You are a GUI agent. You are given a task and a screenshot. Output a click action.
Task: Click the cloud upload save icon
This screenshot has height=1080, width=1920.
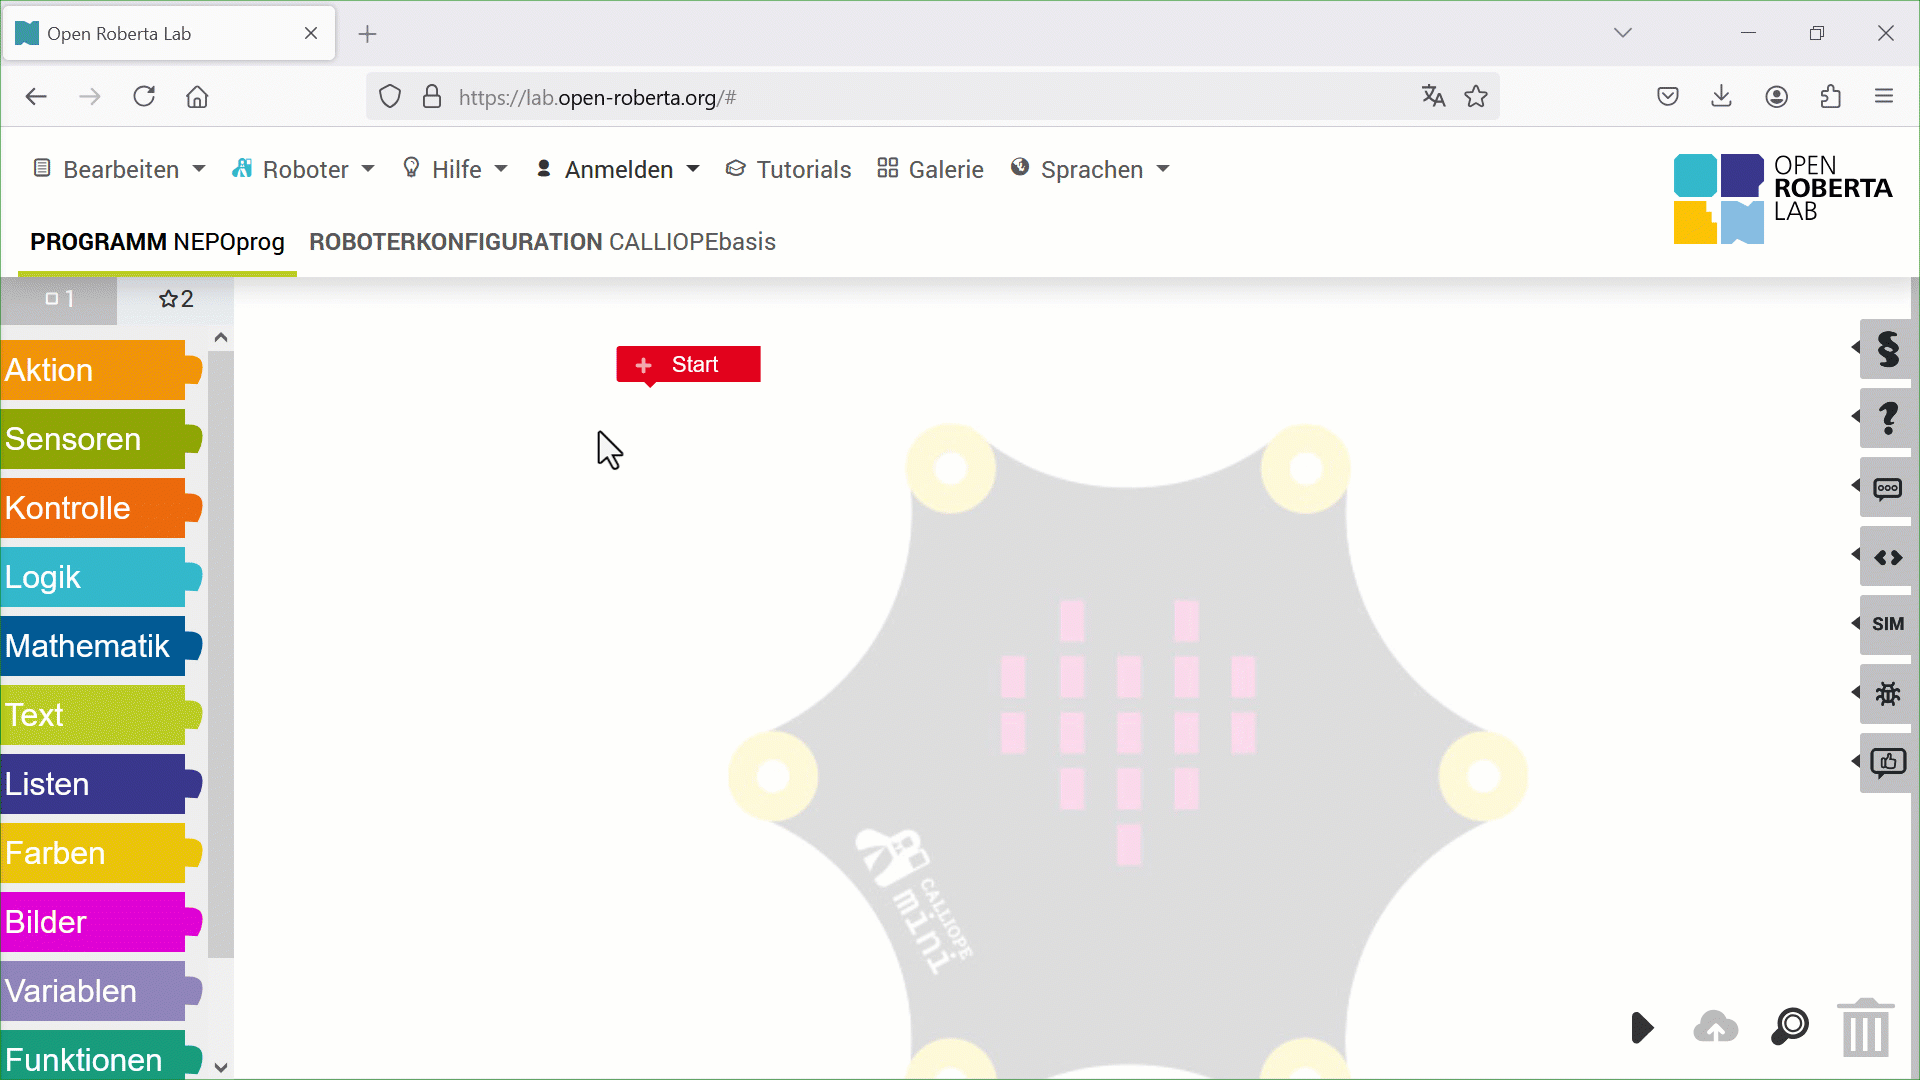tap(1715, 1027)
